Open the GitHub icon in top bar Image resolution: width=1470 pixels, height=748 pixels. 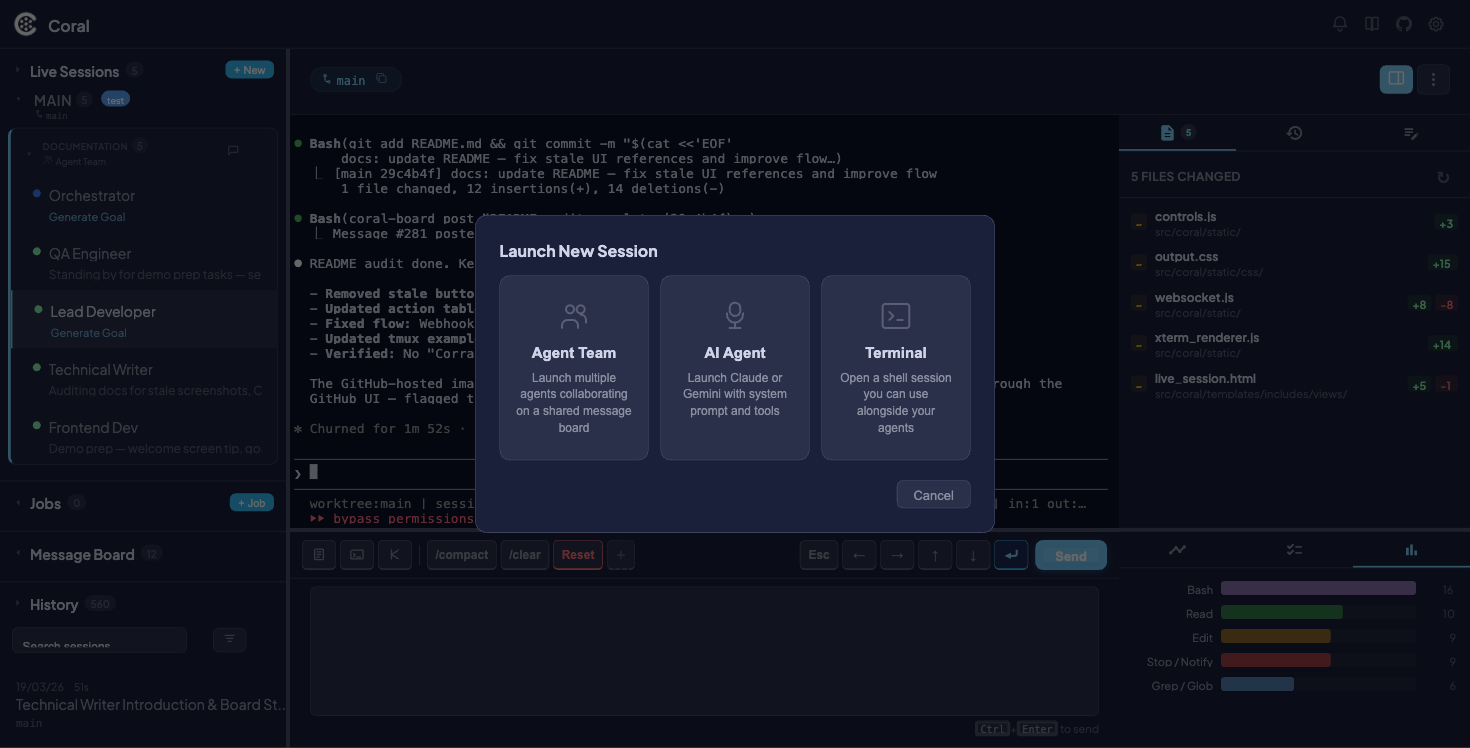(x=1403, y=23)
